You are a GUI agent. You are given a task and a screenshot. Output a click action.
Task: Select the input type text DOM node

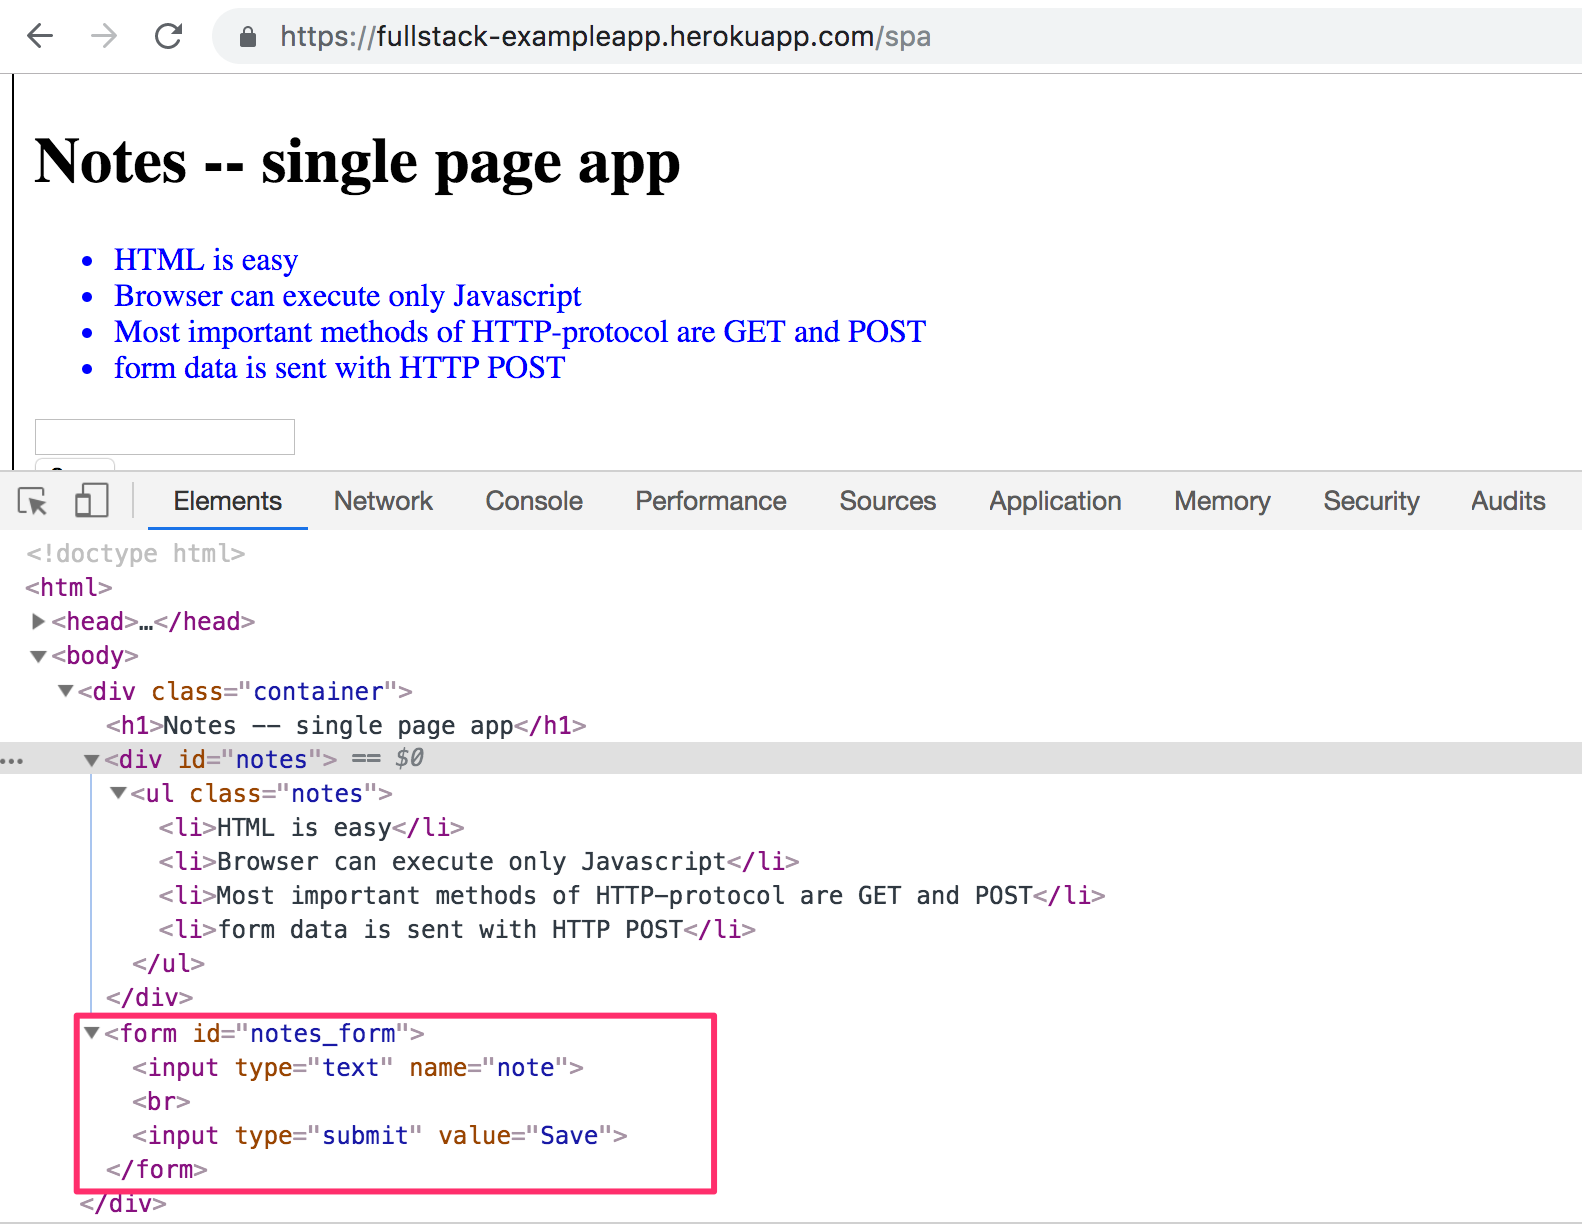[358, 1068]
